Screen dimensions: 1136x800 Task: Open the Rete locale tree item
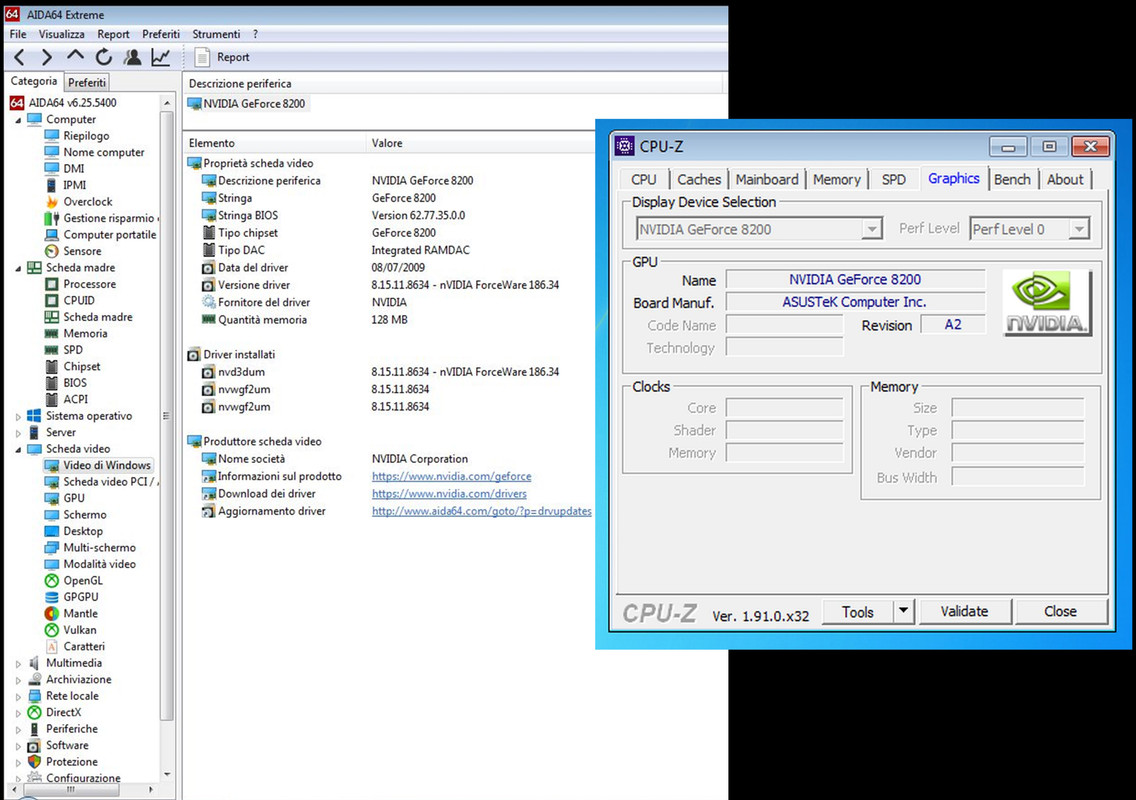pyautogui.click(x=72, y=696)
